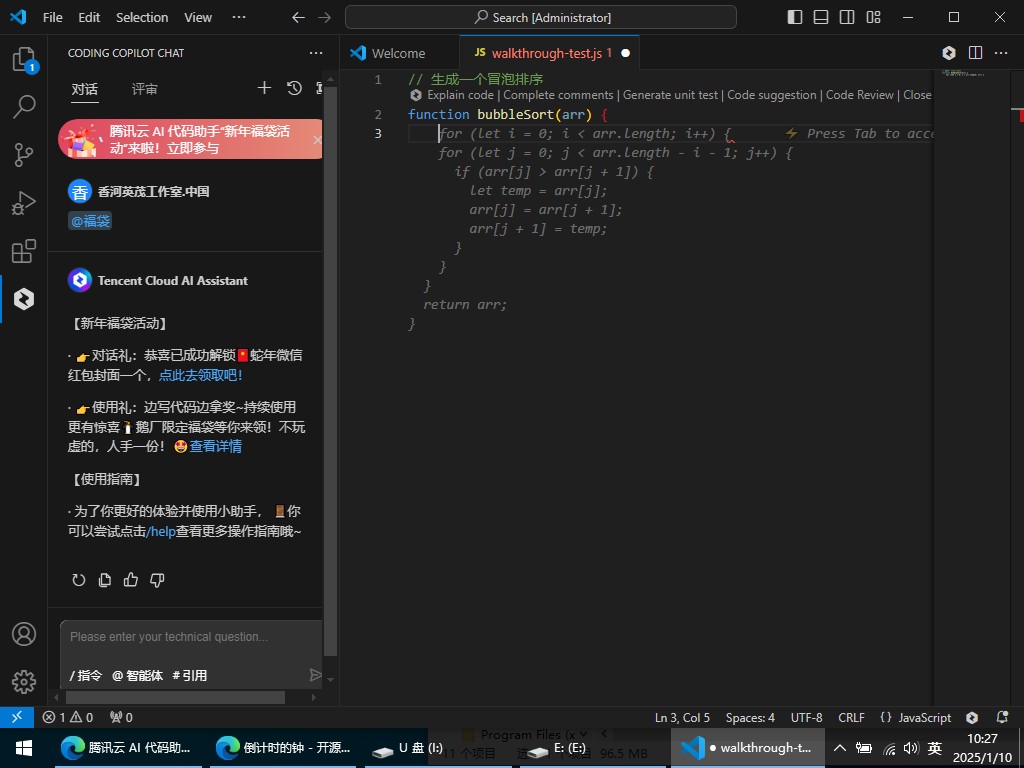Start a new chat with the plus icon

264,88
